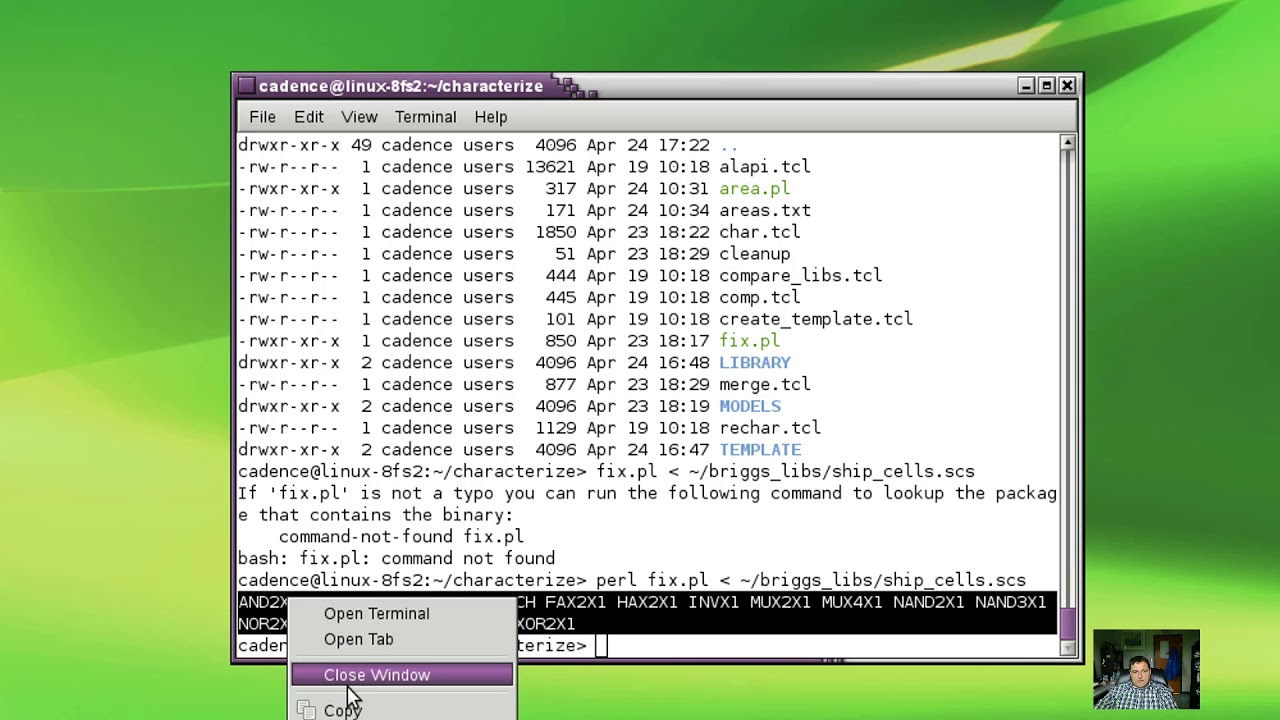This screenshot has width=1280, height=720.
Task: Click the terminal cursor at the prompt
Action: [x=601, y=646]
